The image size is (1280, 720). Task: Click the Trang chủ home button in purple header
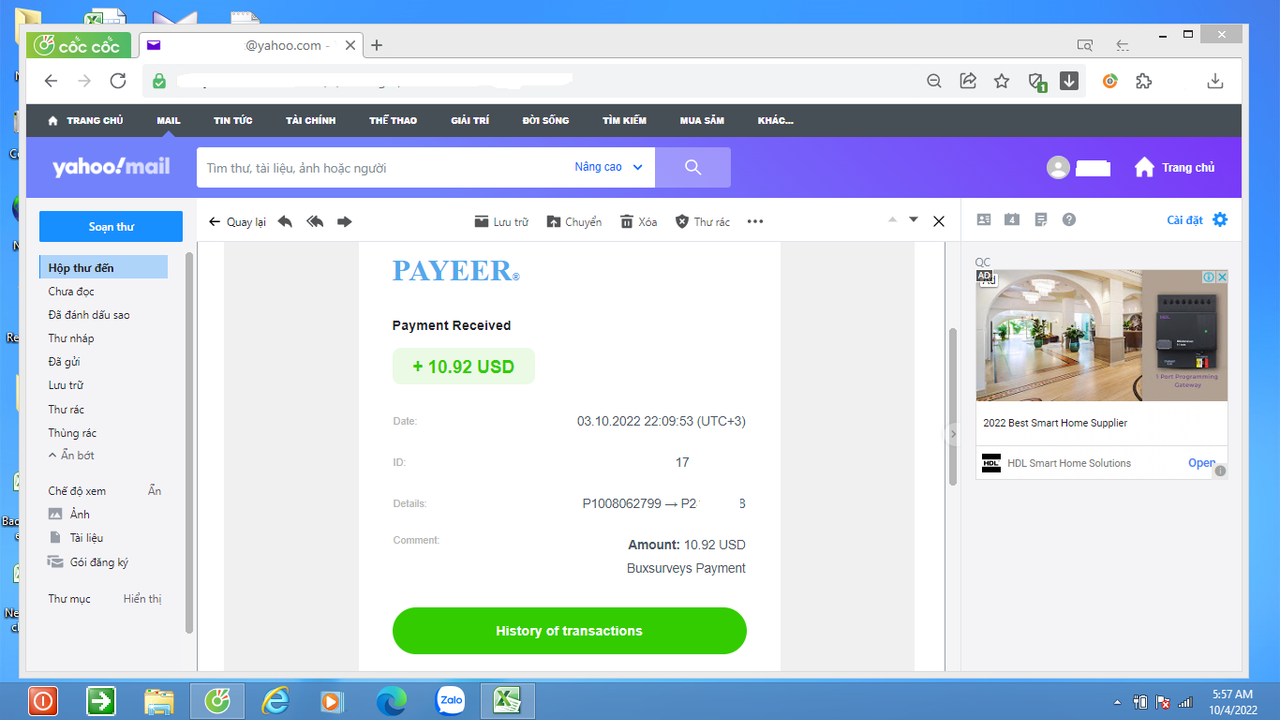click(1175, 168)
